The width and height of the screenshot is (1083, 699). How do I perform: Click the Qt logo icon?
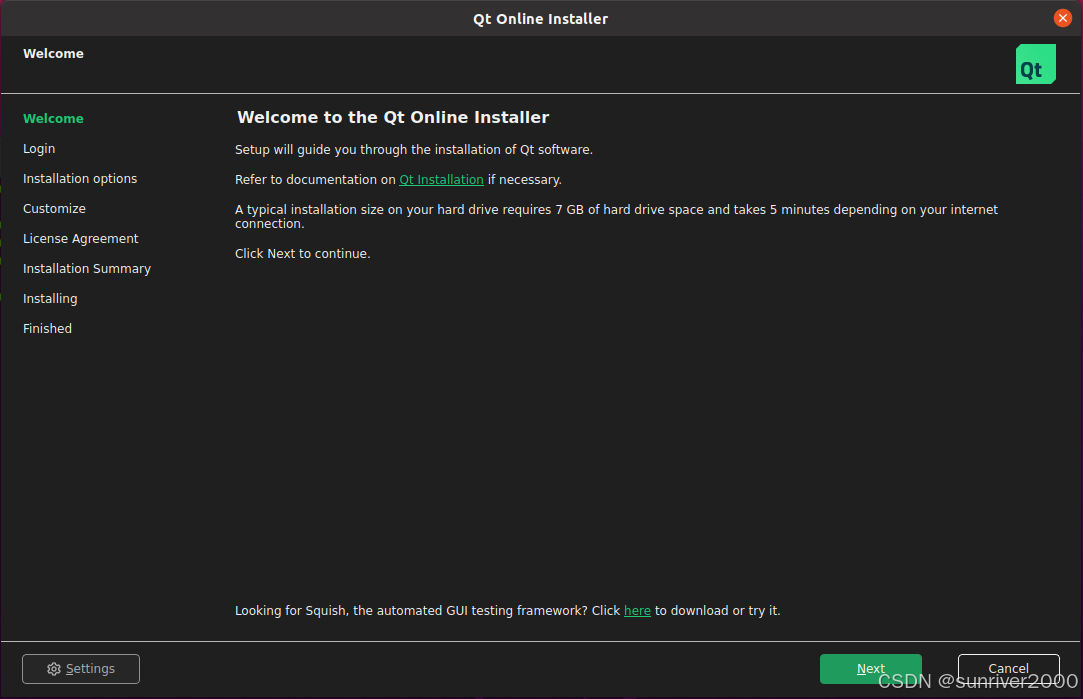pos(1035,64)
